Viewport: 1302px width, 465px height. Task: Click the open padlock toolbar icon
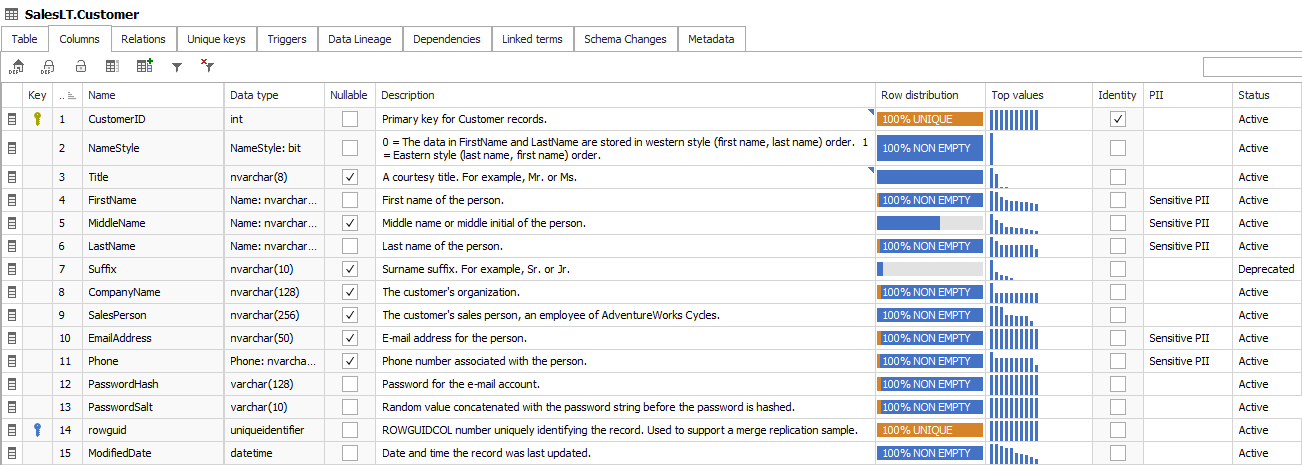tap(81, 67)
